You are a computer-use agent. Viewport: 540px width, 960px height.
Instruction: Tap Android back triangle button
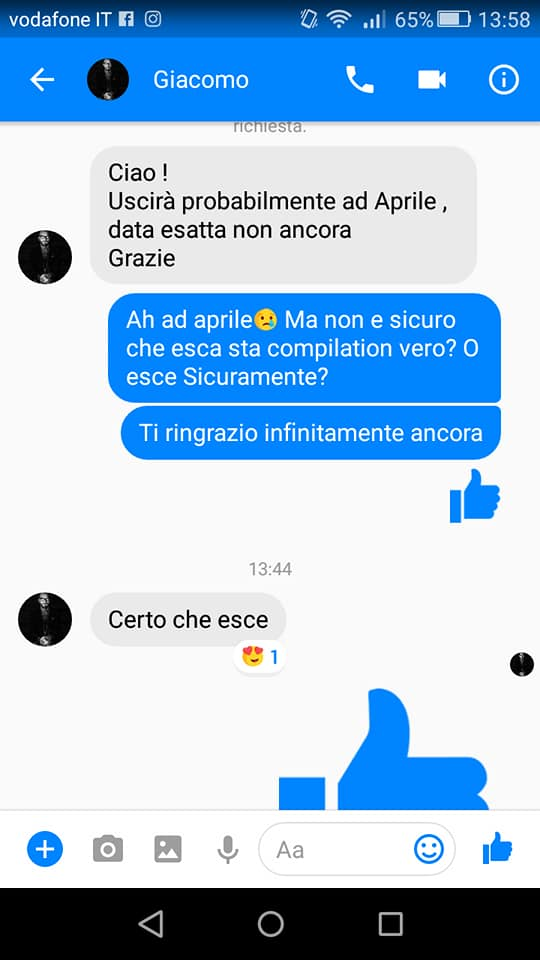click(x=151, y=923)
